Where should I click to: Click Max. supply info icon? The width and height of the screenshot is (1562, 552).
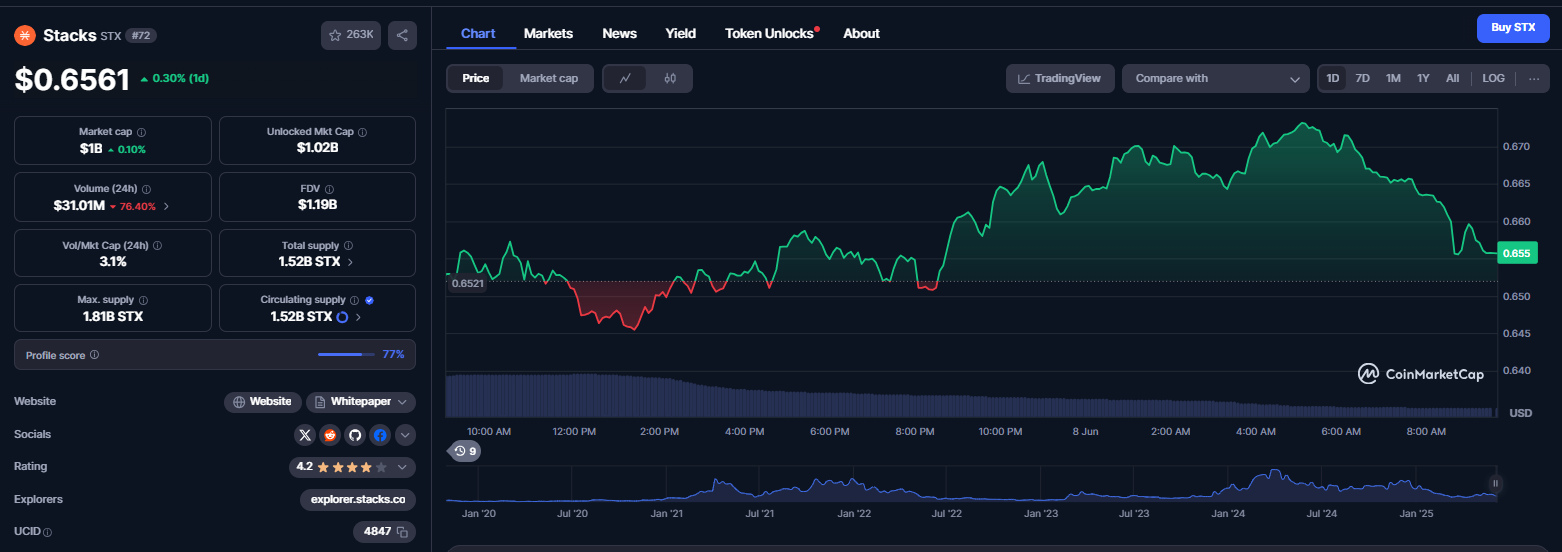click(143, 300)
